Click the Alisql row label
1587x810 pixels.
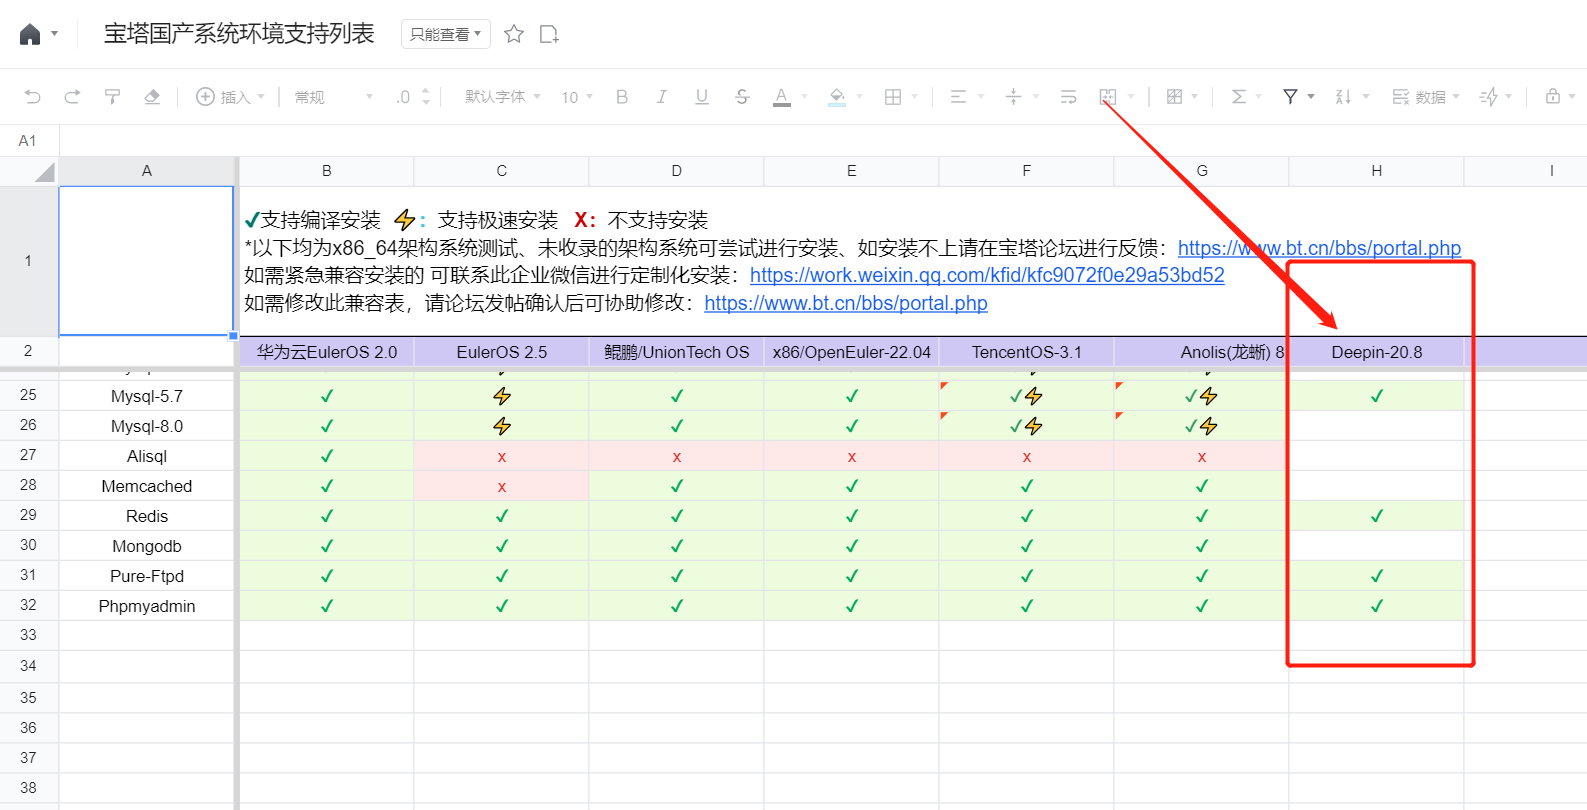[x=147, y=456]
